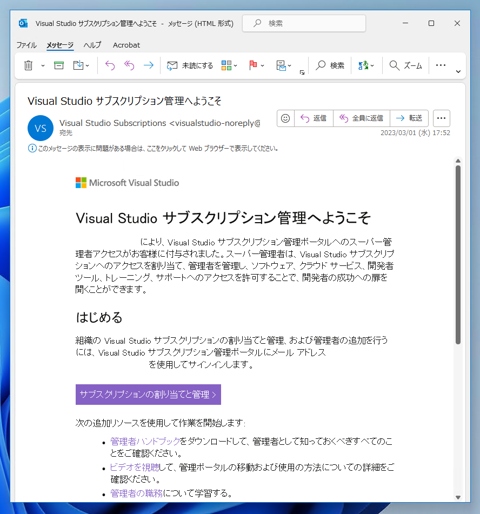The width and height of the screenshot is (480, 514).
Task: Open the Acrobat tab
Action: point(126,45)
